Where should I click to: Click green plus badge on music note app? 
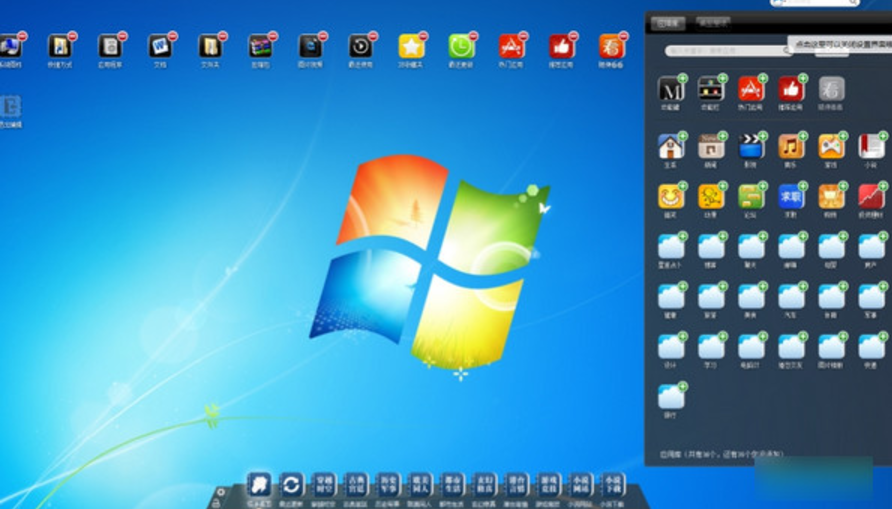click(x=802, y=136)
